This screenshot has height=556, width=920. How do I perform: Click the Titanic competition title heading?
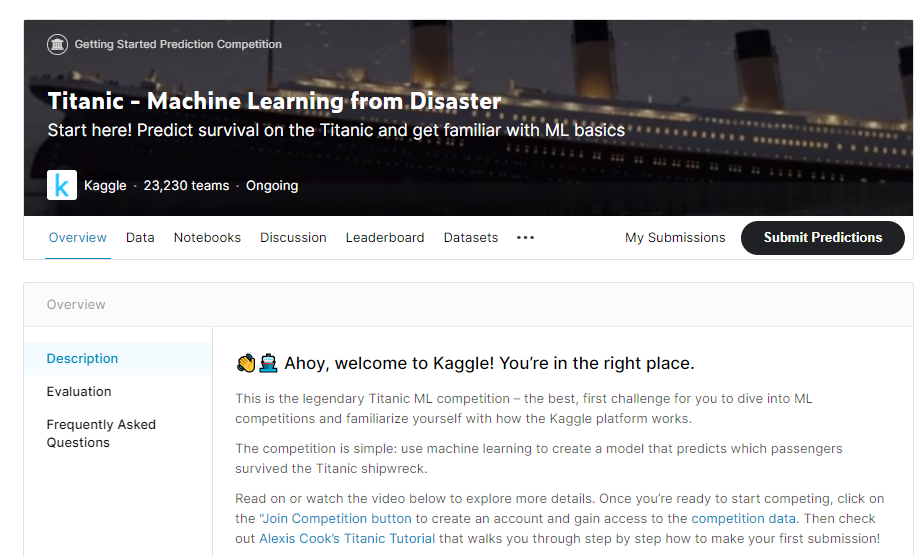click(275, 101)
